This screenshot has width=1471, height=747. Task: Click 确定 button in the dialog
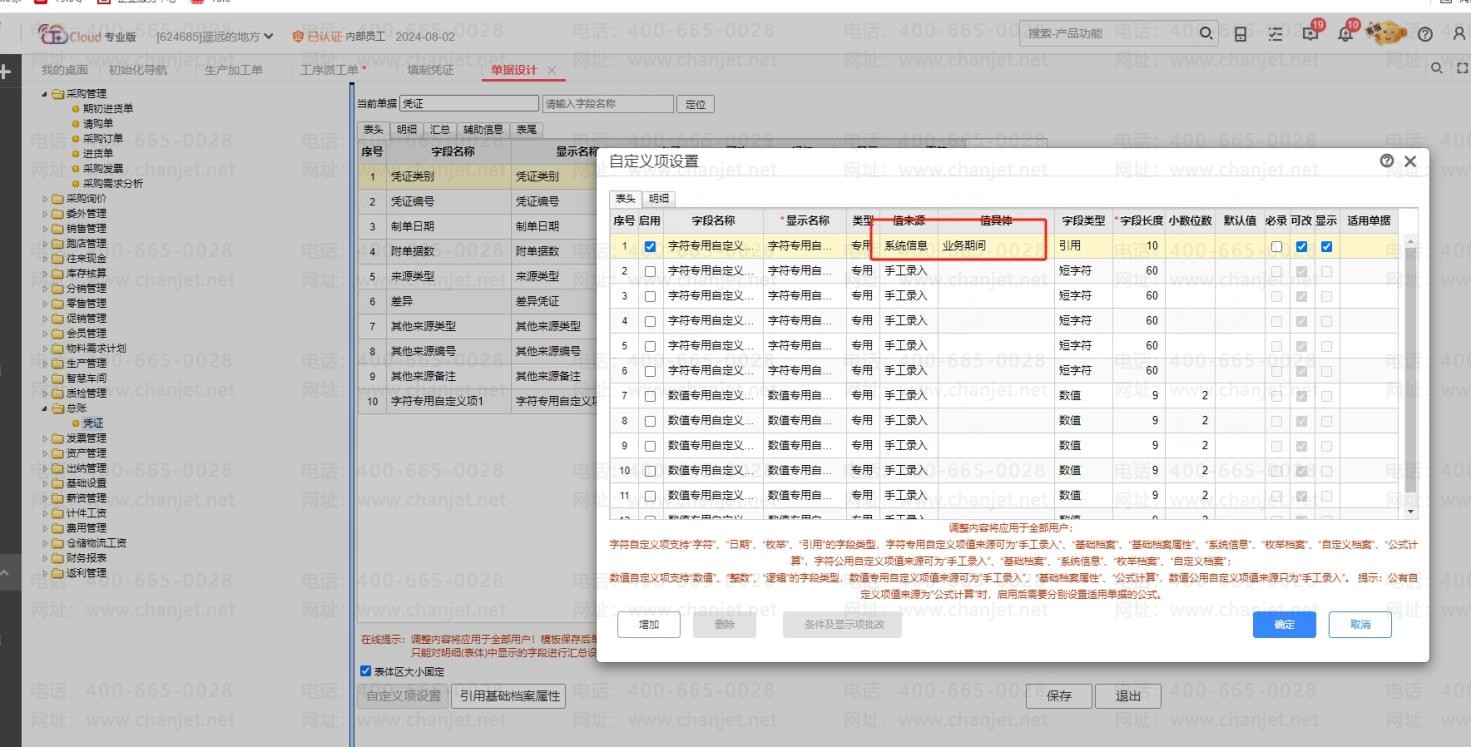point(1284,625)
